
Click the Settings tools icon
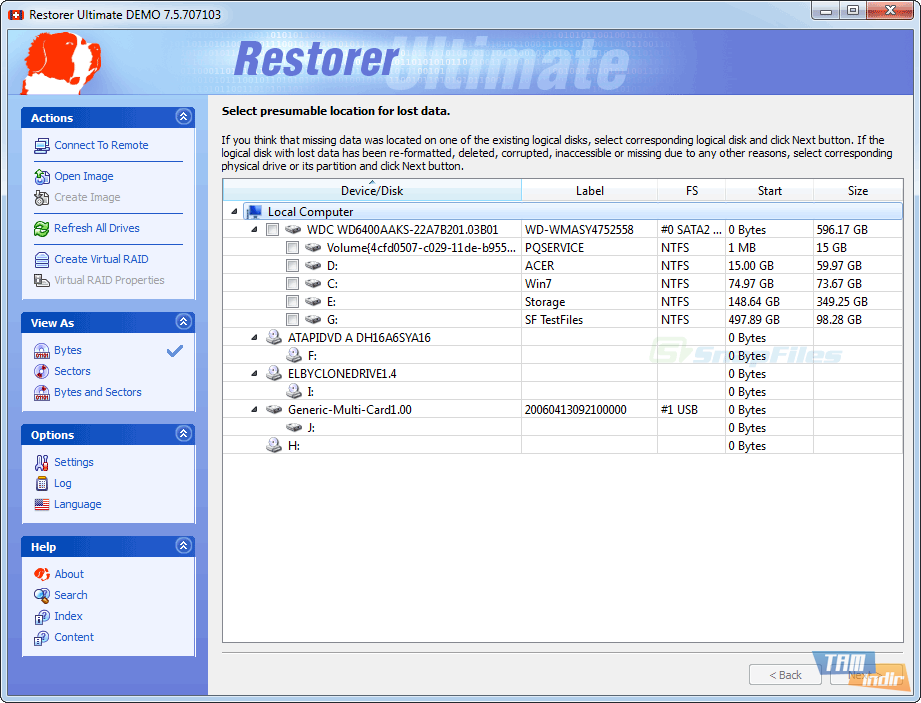point(42,463)
